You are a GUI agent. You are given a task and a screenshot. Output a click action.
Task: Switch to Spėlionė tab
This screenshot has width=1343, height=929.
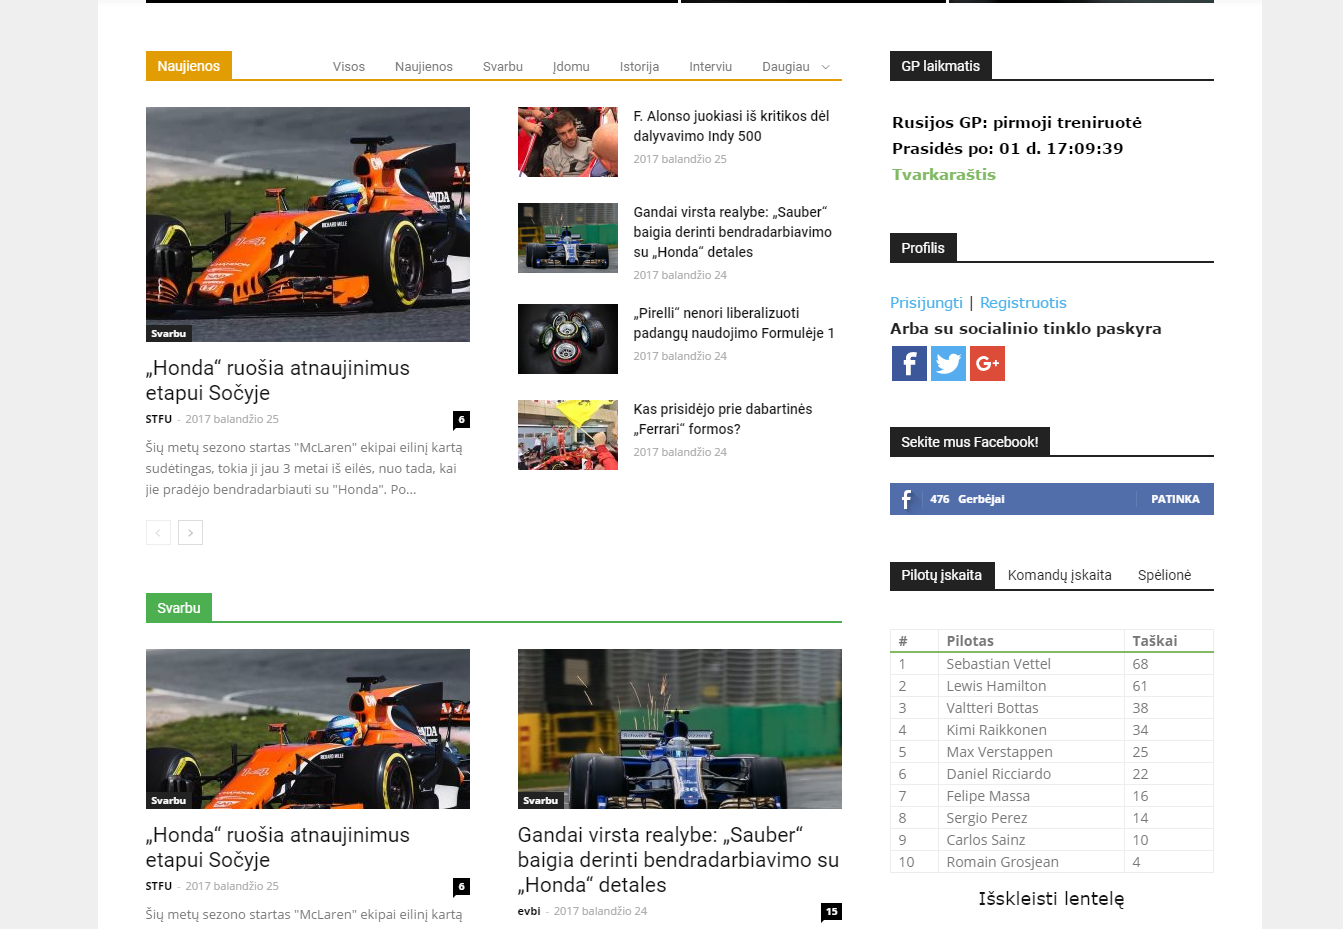(1165, 575)
